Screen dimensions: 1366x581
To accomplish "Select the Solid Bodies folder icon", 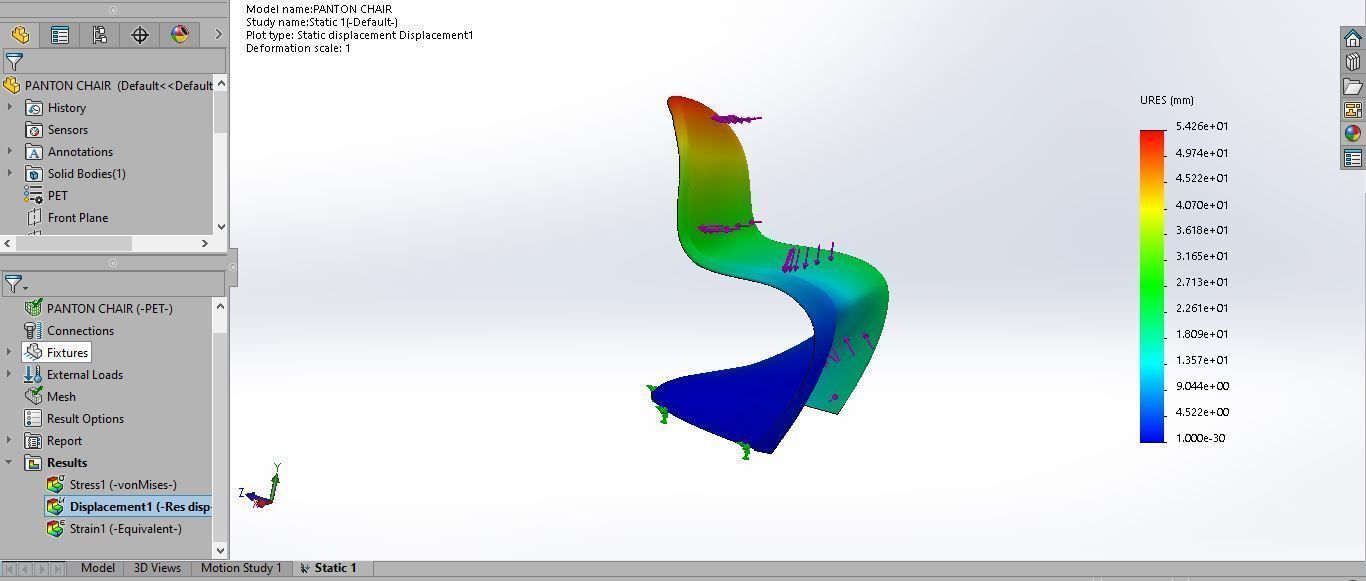I will (x=34, y=174).
